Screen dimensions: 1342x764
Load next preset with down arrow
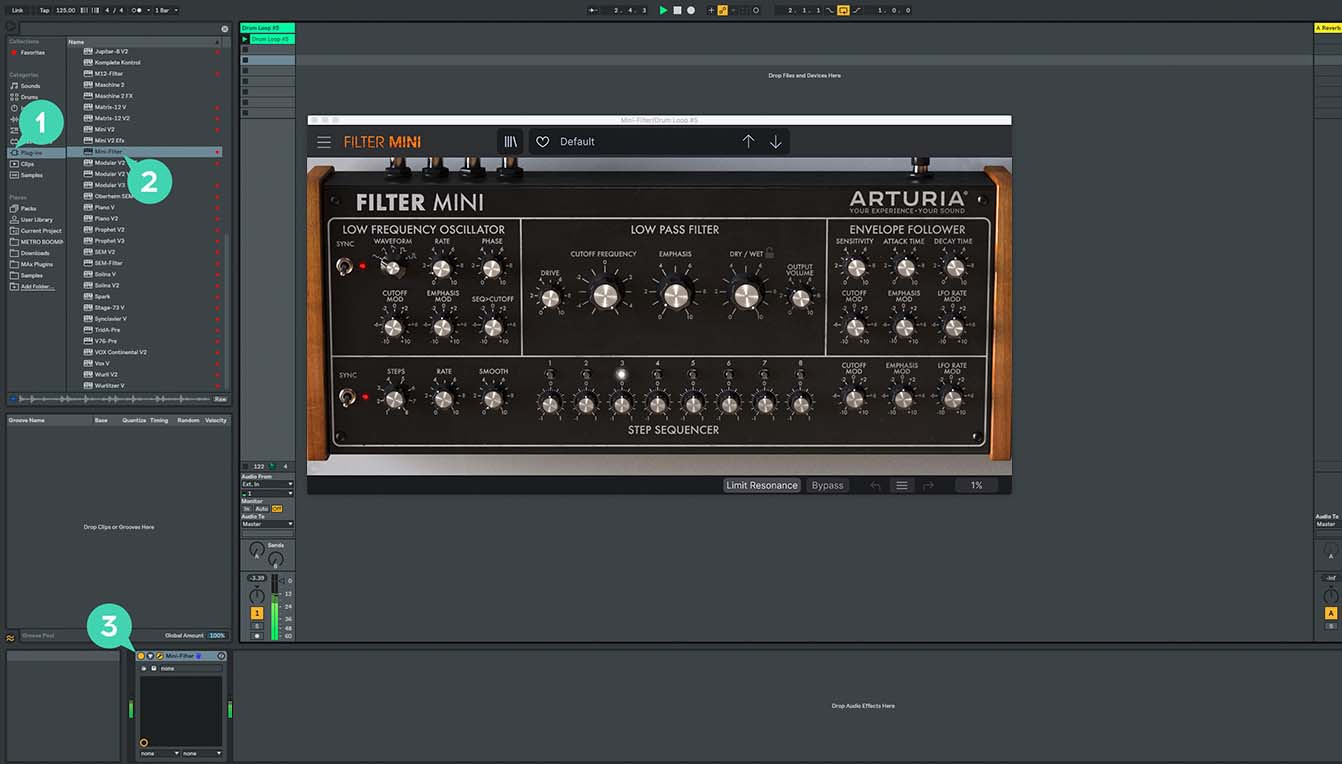tap(775, 142)
